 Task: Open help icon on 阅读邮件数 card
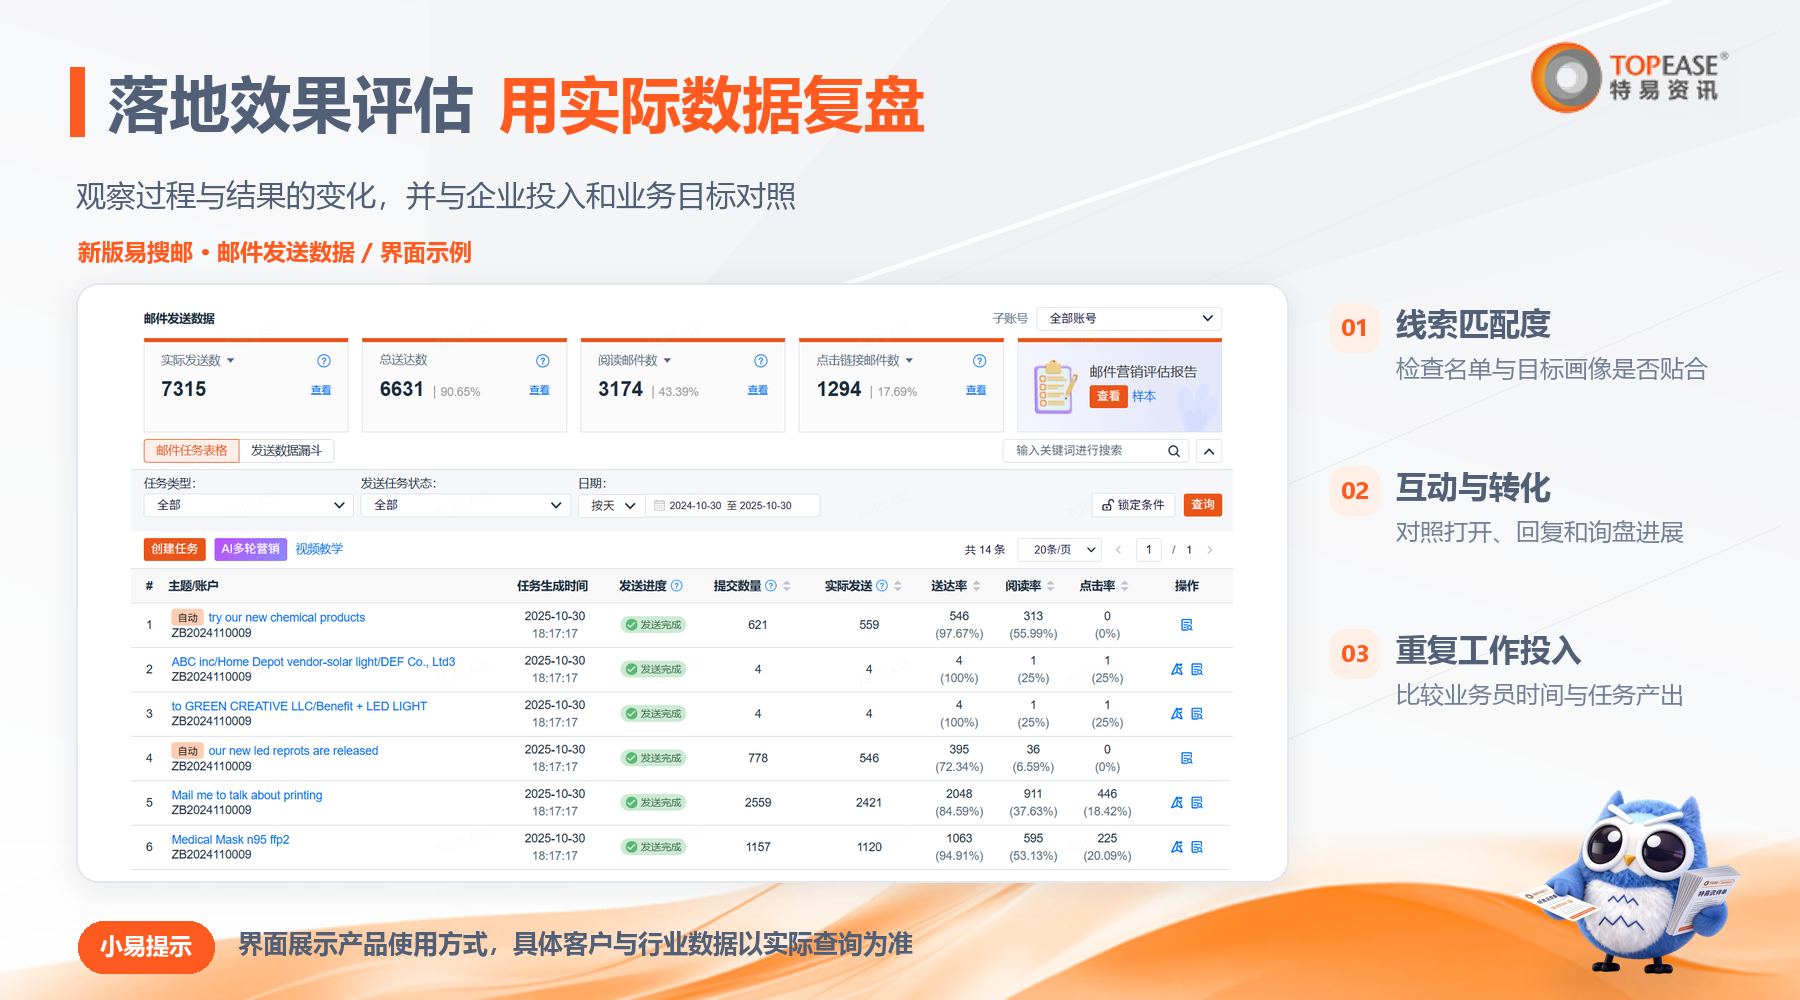click(761, 361)
